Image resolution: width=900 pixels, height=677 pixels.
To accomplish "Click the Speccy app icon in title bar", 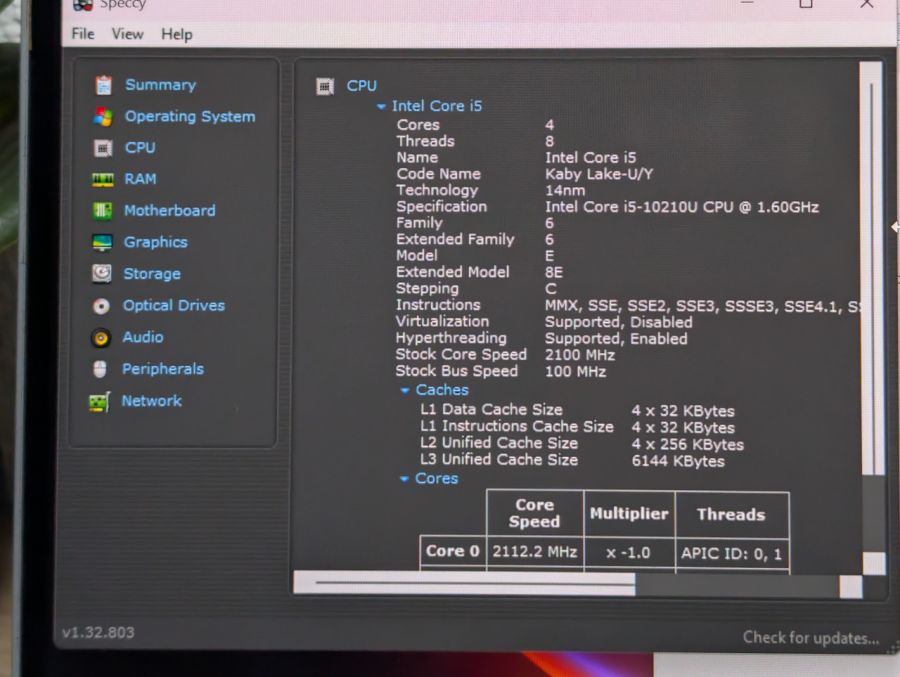I will pyautogui.click(x=83, y=5).
